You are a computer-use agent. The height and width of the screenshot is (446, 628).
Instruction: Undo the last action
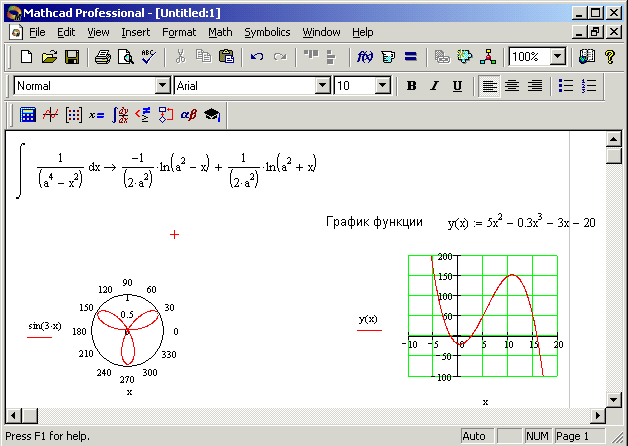257,57
